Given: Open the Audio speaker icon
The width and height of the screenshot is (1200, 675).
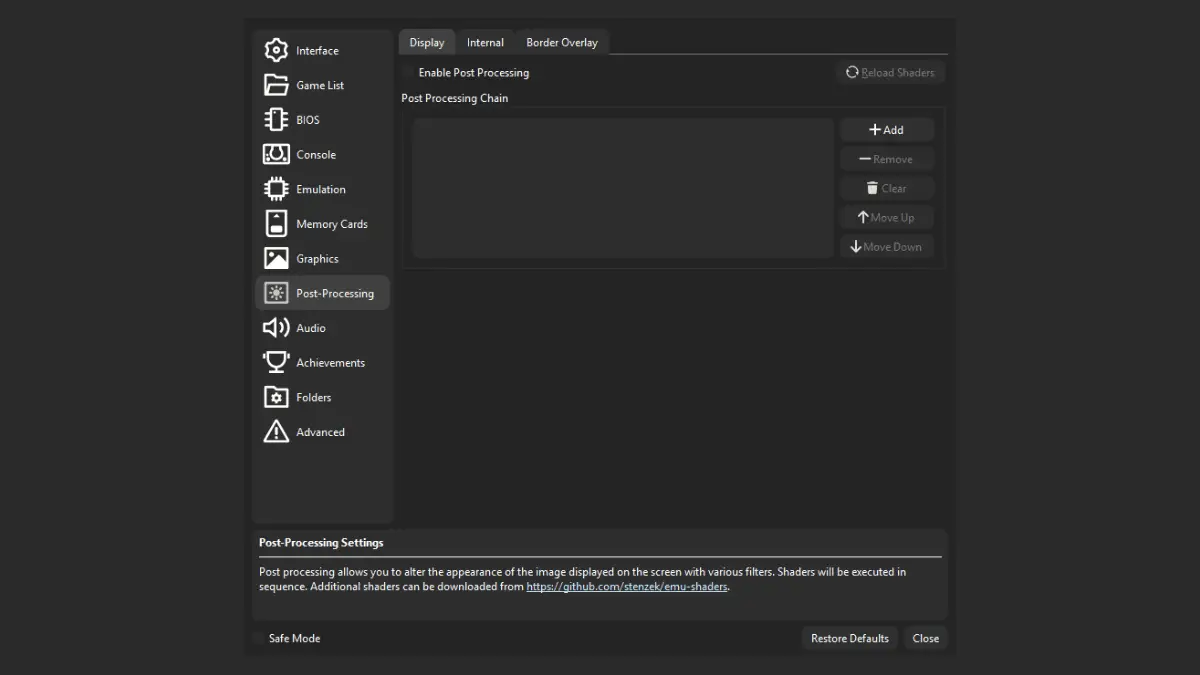Looking at the screenshot, I should pyautogui.click(x=276, y=328).
